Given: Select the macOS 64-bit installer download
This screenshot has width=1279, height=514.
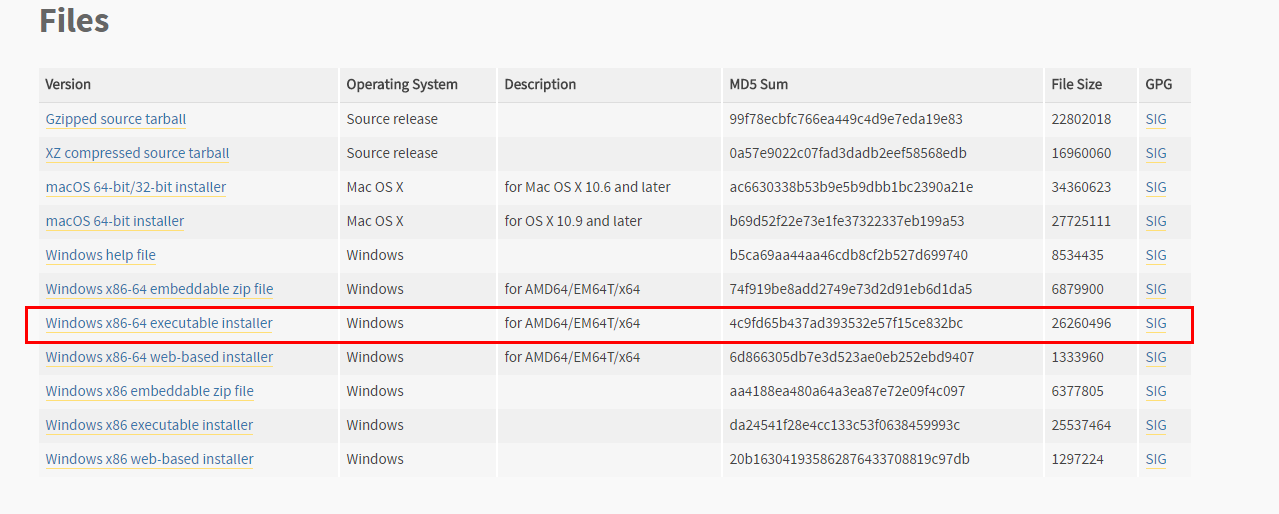Looking at the screenshot, I should tap(115, 221).
